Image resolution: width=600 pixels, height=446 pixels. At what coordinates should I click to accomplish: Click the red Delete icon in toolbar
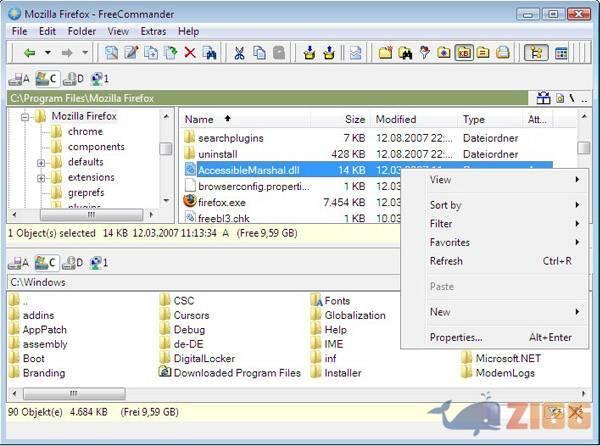[x=190, y=52]
